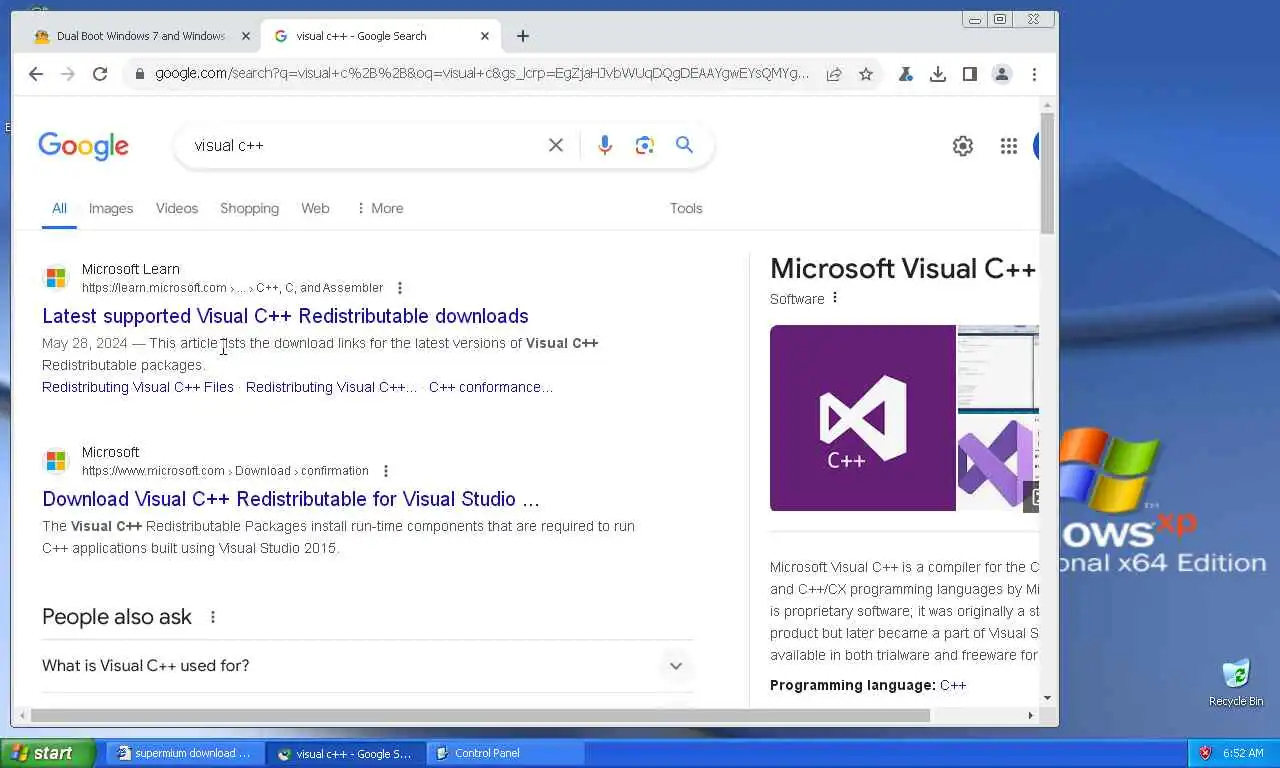Screen dimensions: 1280x768
Task: Open options menu for microsoft.com Download result
Action: pos(386,471)
